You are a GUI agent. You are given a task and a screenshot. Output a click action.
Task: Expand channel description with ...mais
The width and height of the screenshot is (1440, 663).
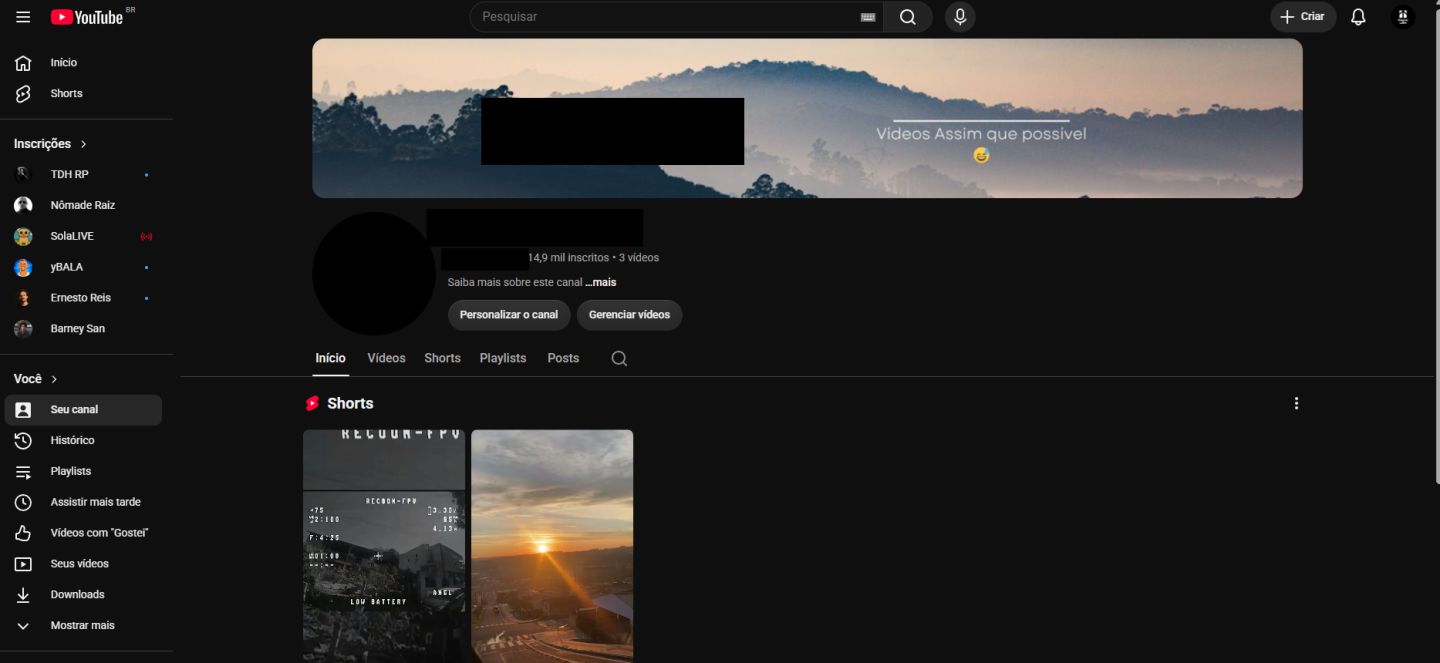coord(601,283)
